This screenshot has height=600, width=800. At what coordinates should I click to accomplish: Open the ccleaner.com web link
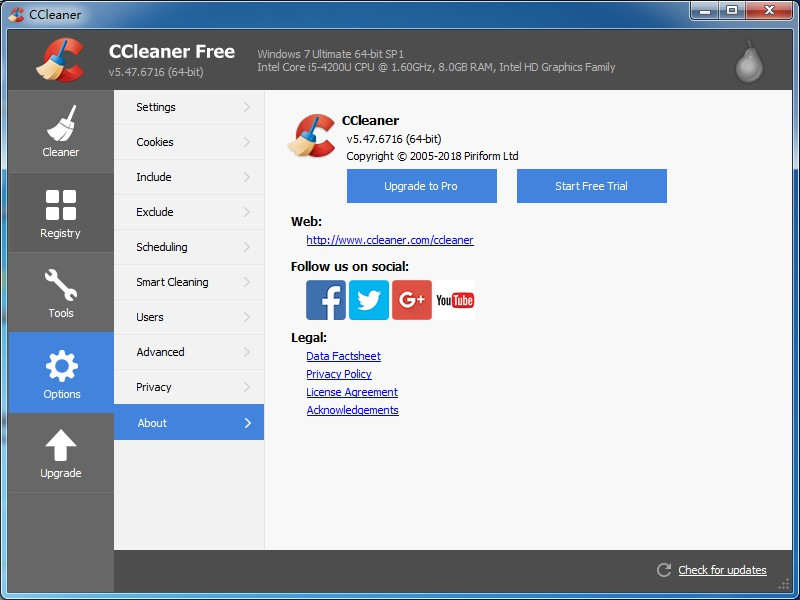(x=390, y=240)
